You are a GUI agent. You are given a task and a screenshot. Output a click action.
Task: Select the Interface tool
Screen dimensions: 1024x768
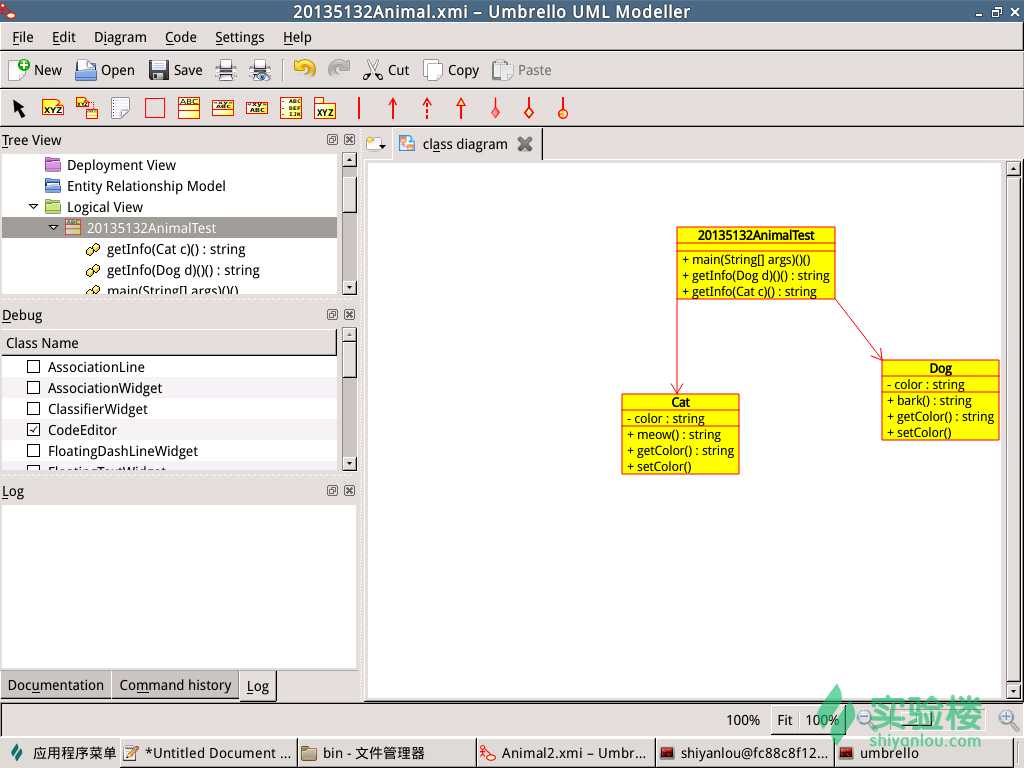point(223,108)
